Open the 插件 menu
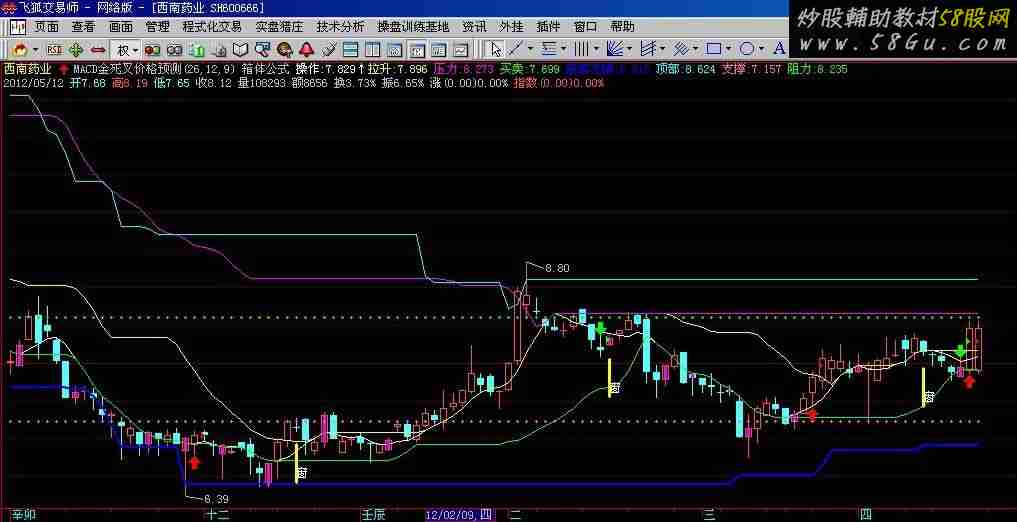 549,27
